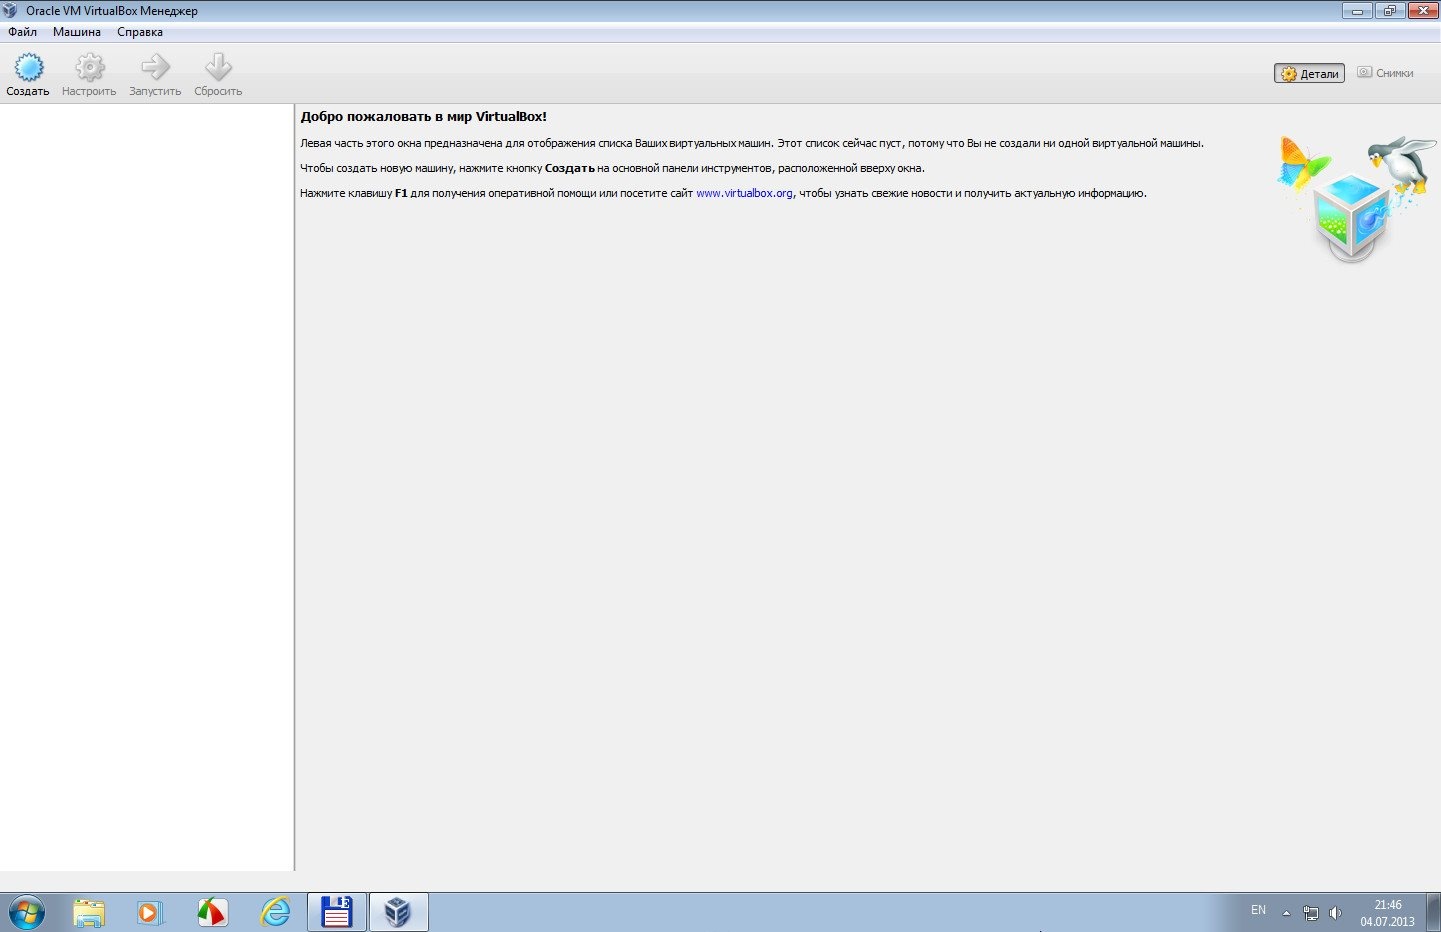Click the VirtualBox cube taskbar button

398,912
